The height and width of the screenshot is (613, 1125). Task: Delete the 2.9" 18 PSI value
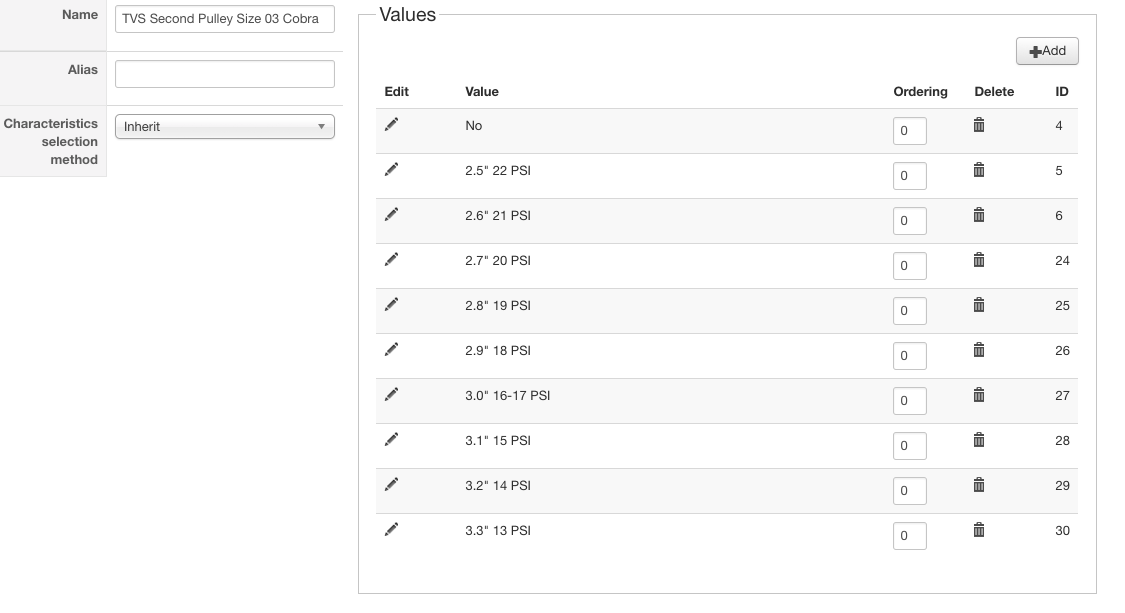tap(979, 350)
